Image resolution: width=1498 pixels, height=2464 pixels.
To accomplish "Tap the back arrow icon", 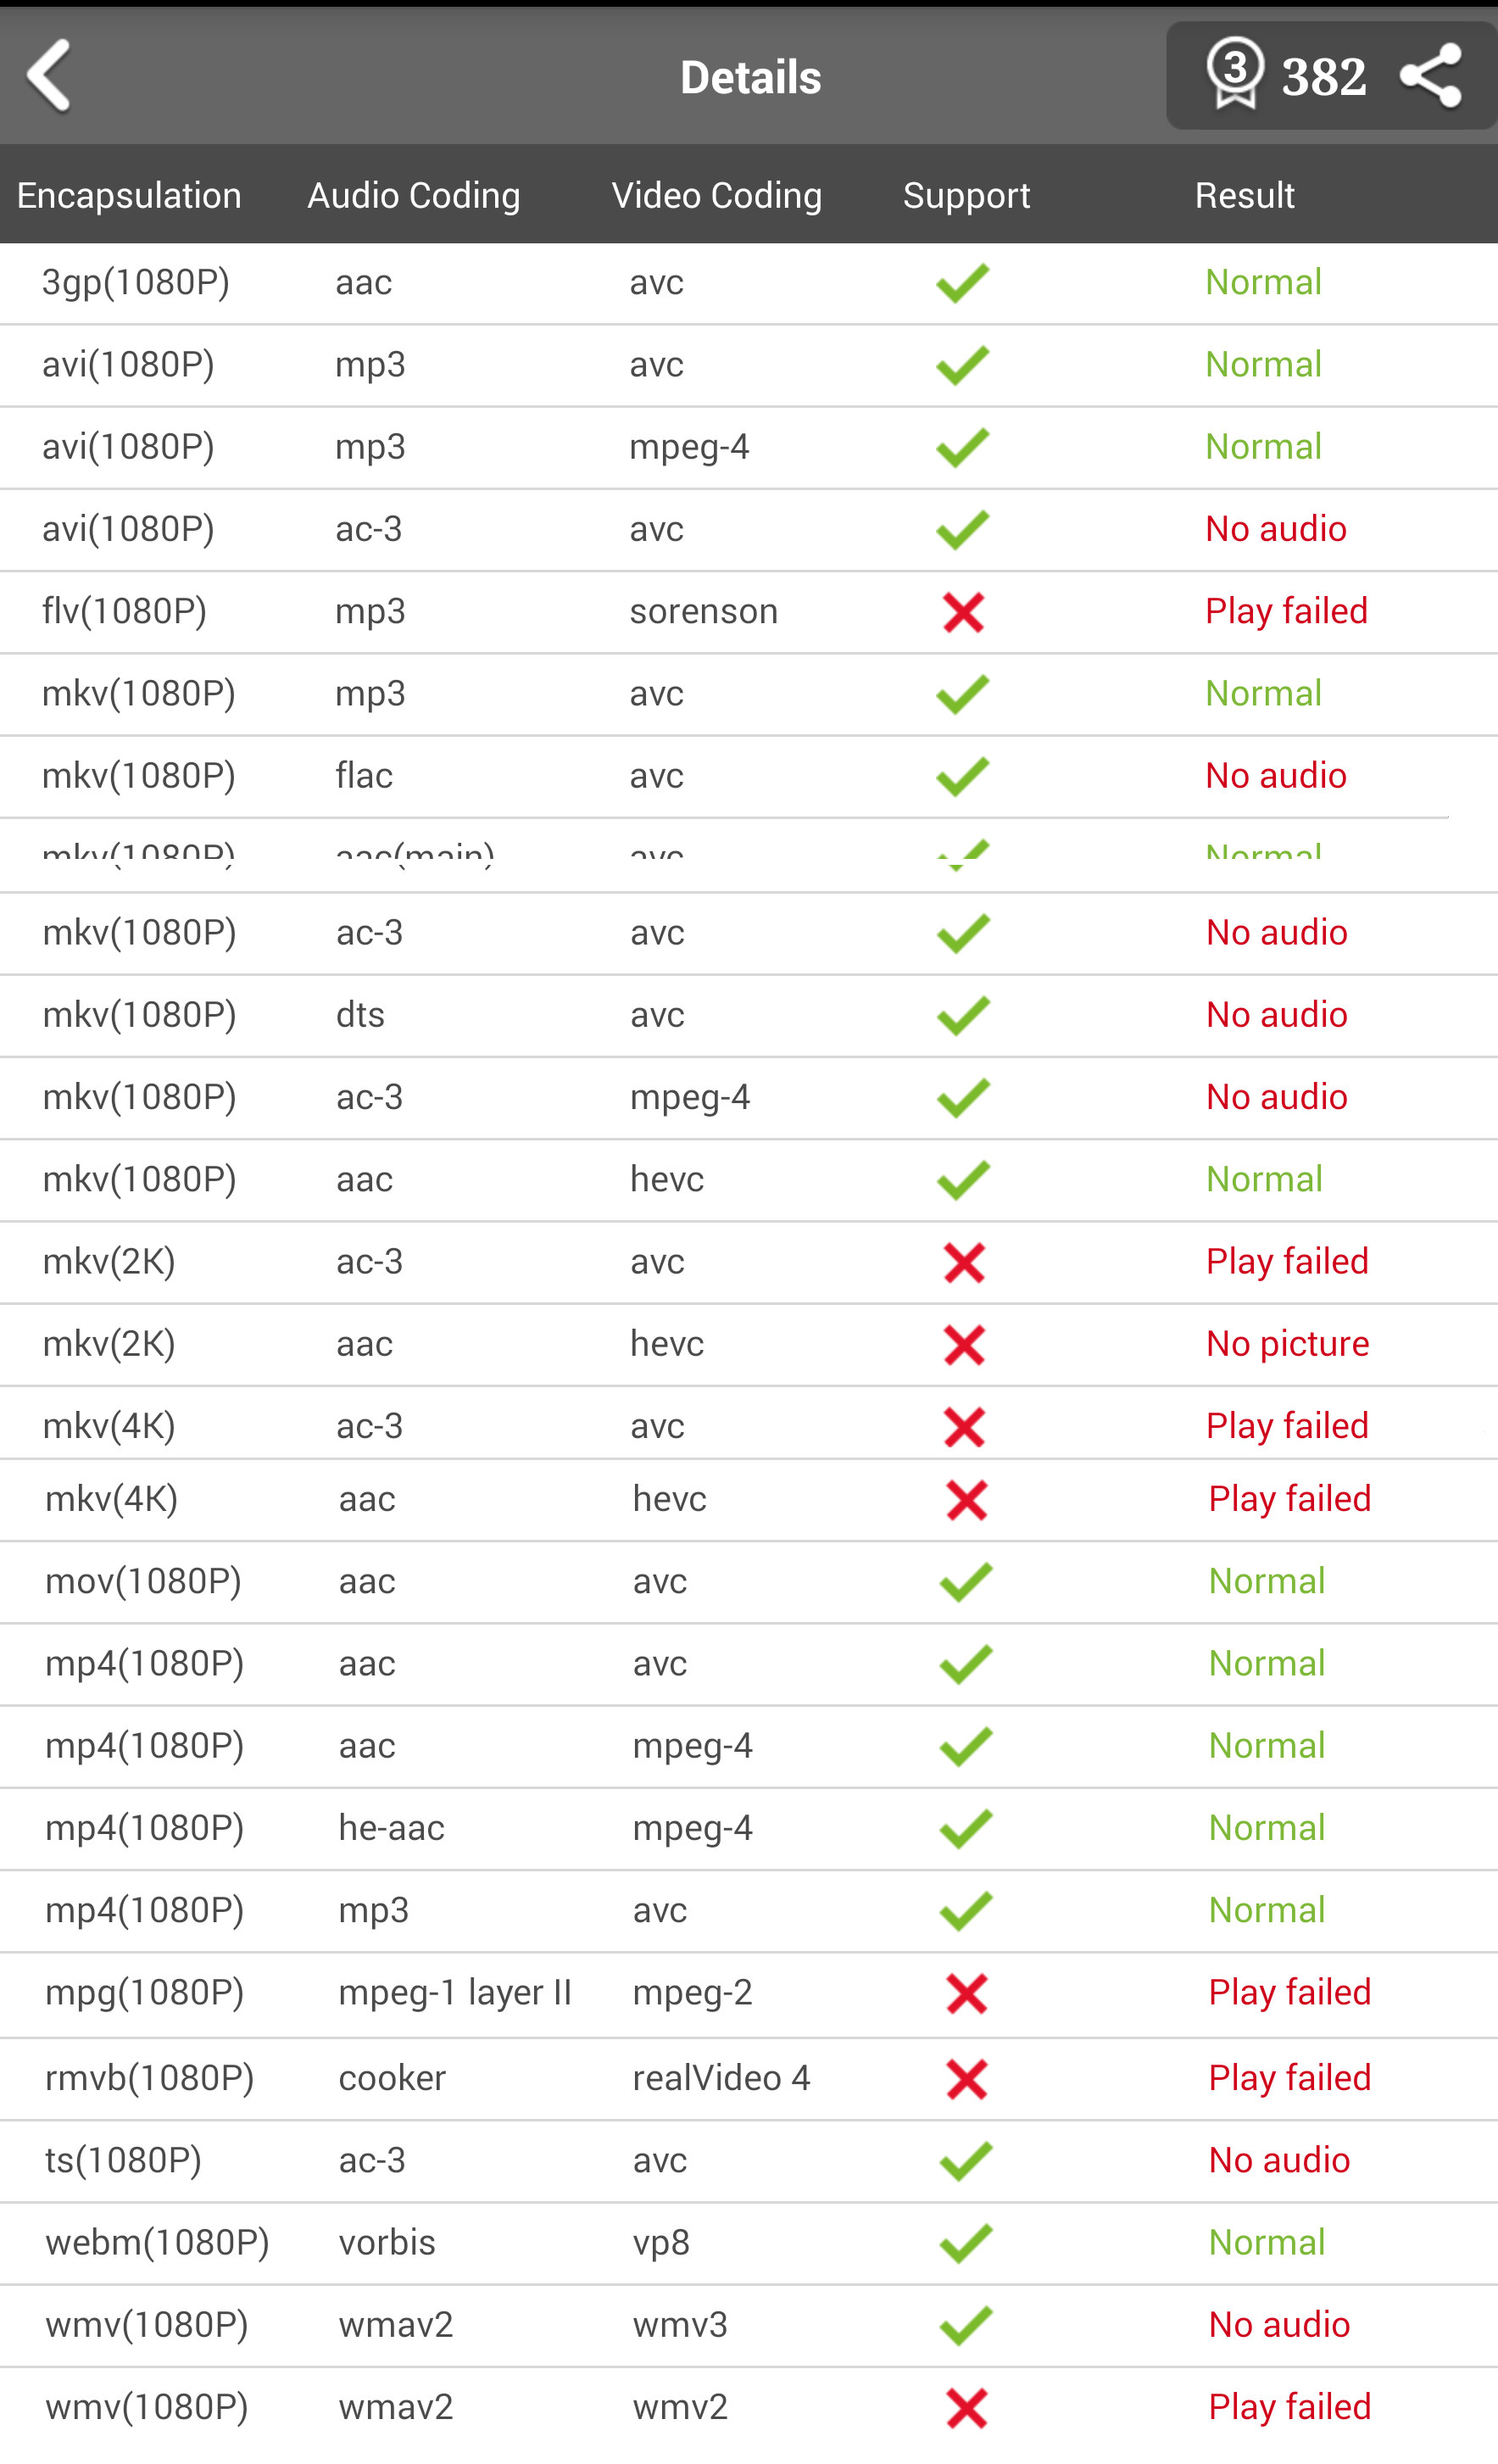I will point(49,76).
